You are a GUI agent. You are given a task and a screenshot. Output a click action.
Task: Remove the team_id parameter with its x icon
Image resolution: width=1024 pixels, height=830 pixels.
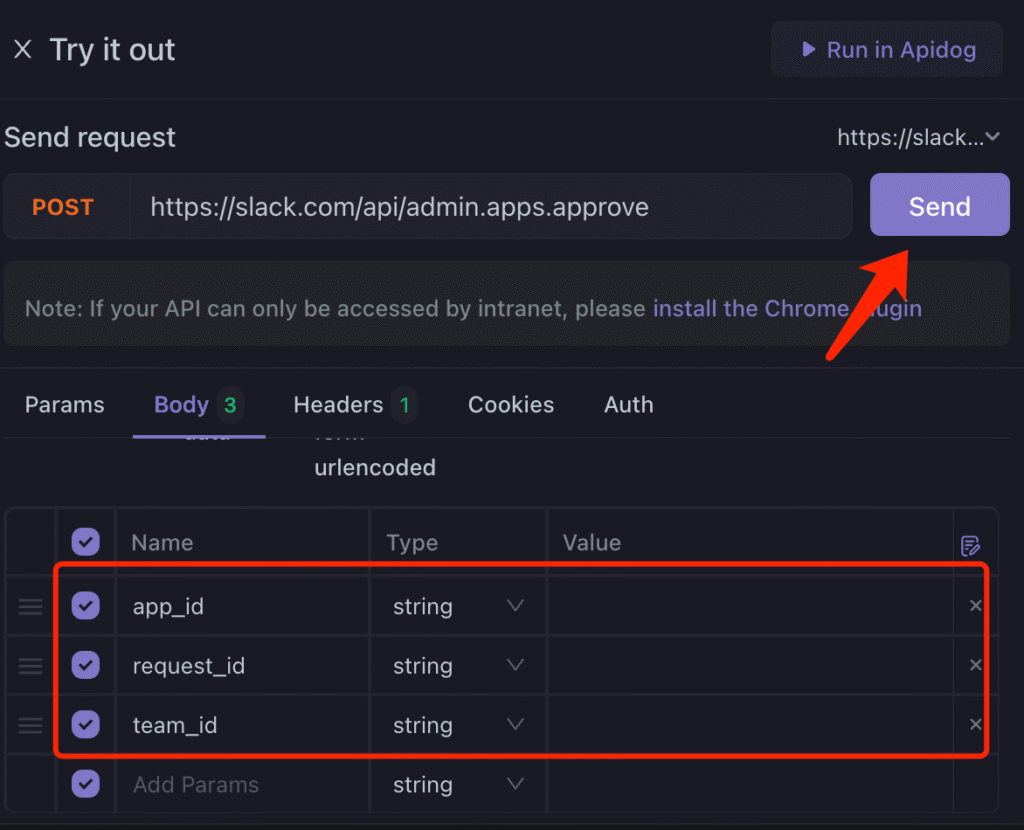click(977, 725)
